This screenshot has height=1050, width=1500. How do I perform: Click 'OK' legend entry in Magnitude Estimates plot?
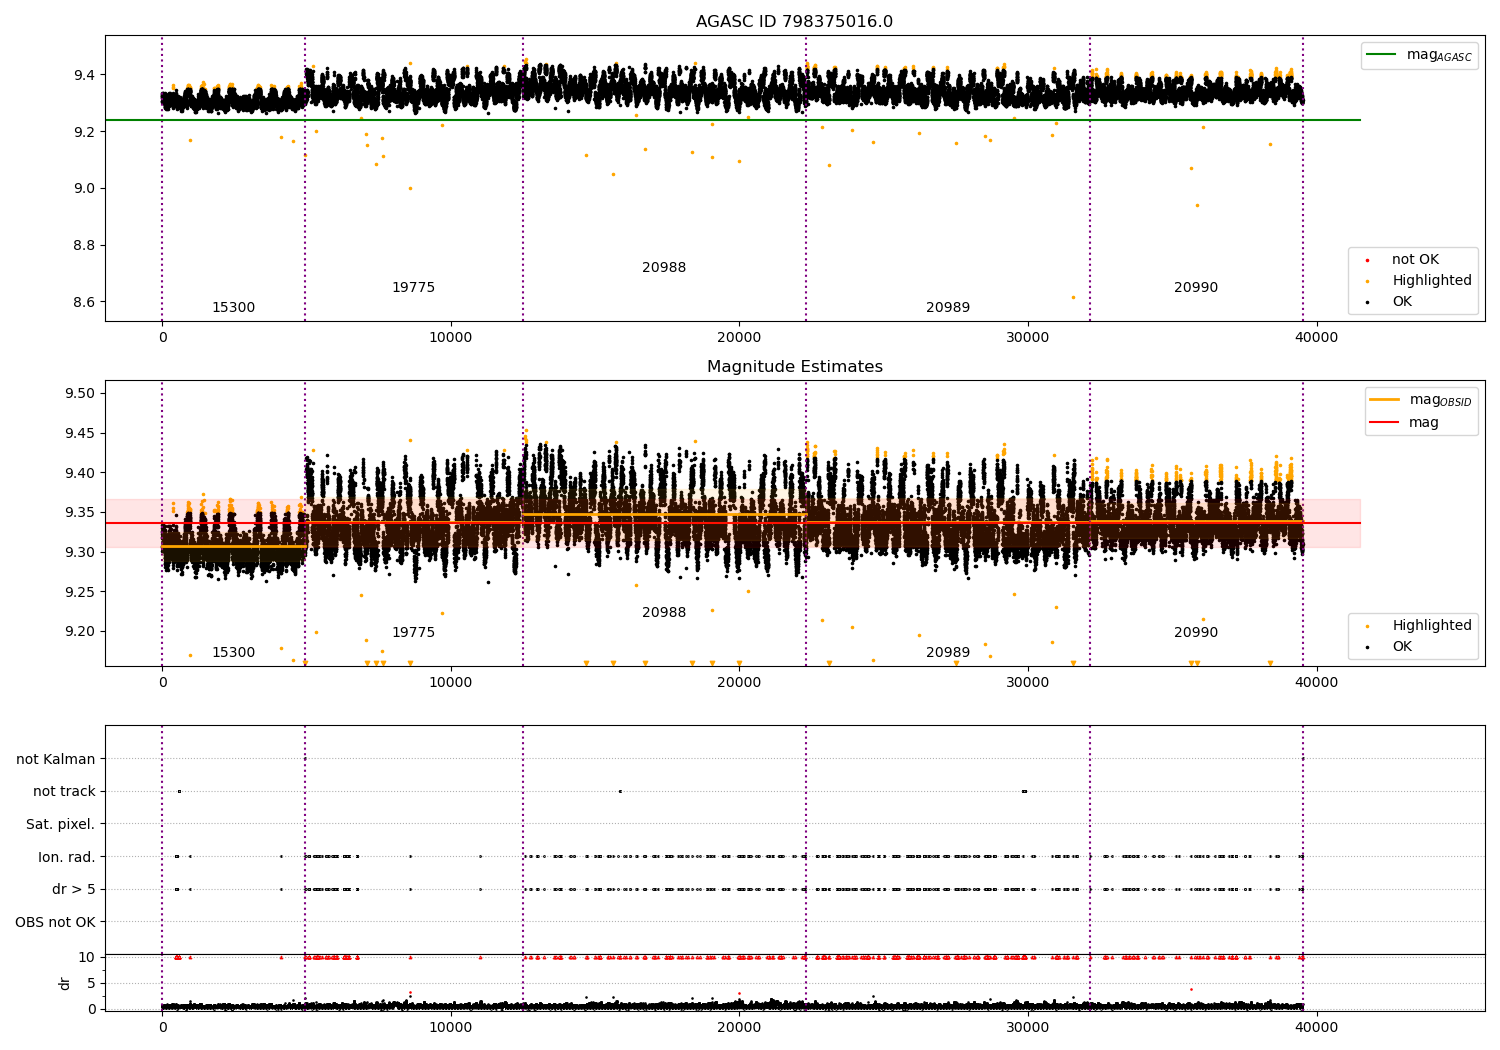tap(1402, 647)
